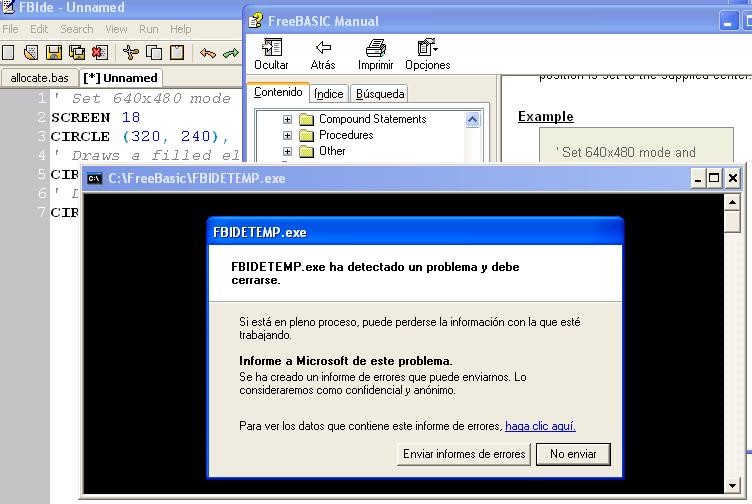Expand the Compound Statements tree node

click(x=287, y=119)
